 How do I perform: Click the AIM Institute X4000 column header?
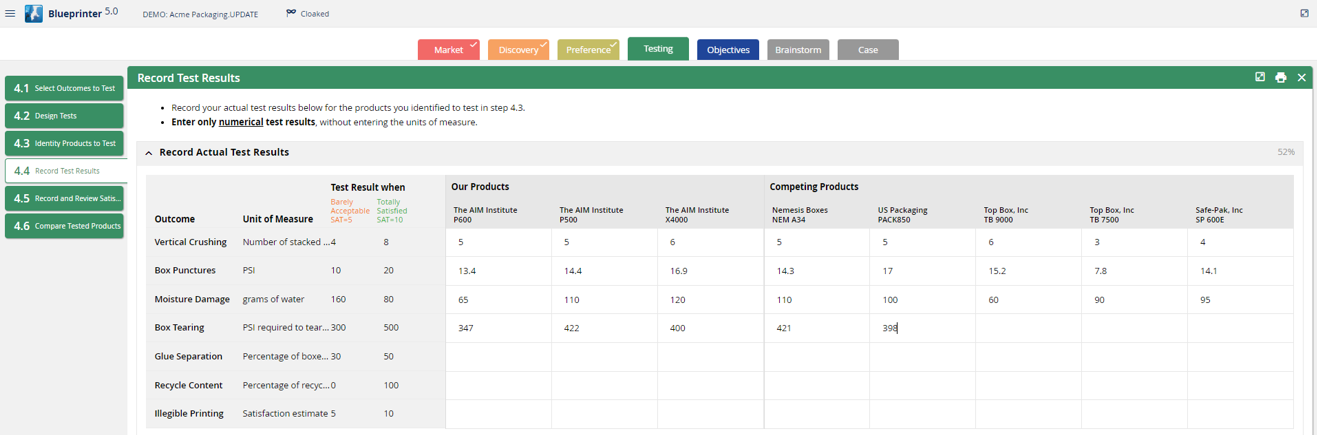pyautogui.click(x=697, y=214)
